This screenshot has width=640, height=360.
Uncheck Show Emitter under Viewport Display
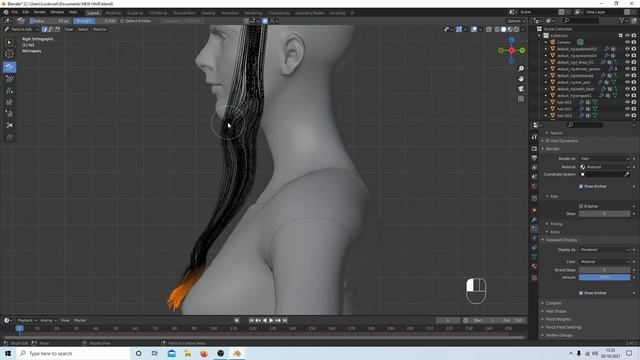(x=581, y=293)
